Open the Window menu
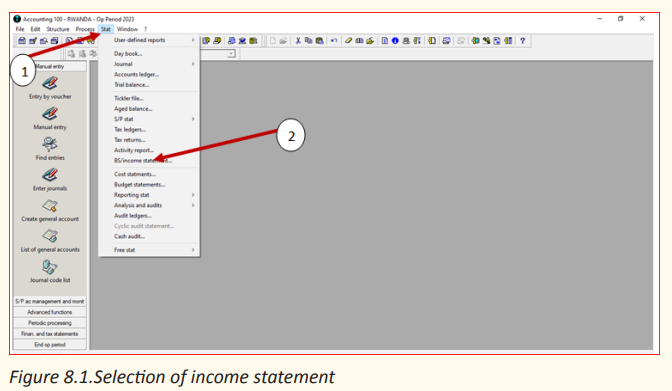672x391 pixels. [x=127, y=29]
